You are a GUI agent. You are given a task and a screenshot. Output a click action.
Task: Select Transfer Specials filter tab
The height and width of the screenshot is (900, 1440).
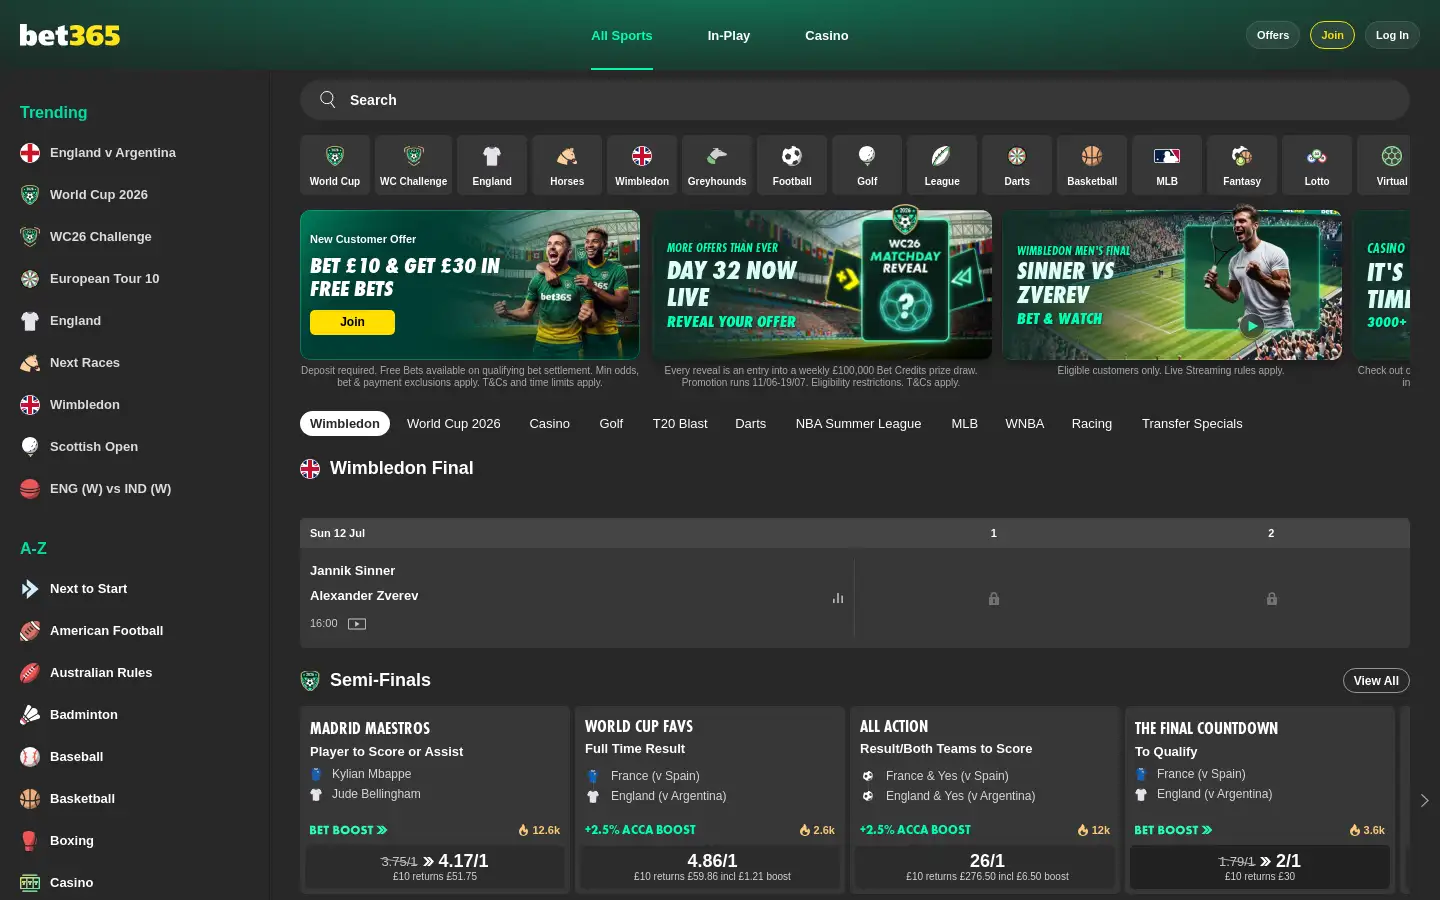1192,424
